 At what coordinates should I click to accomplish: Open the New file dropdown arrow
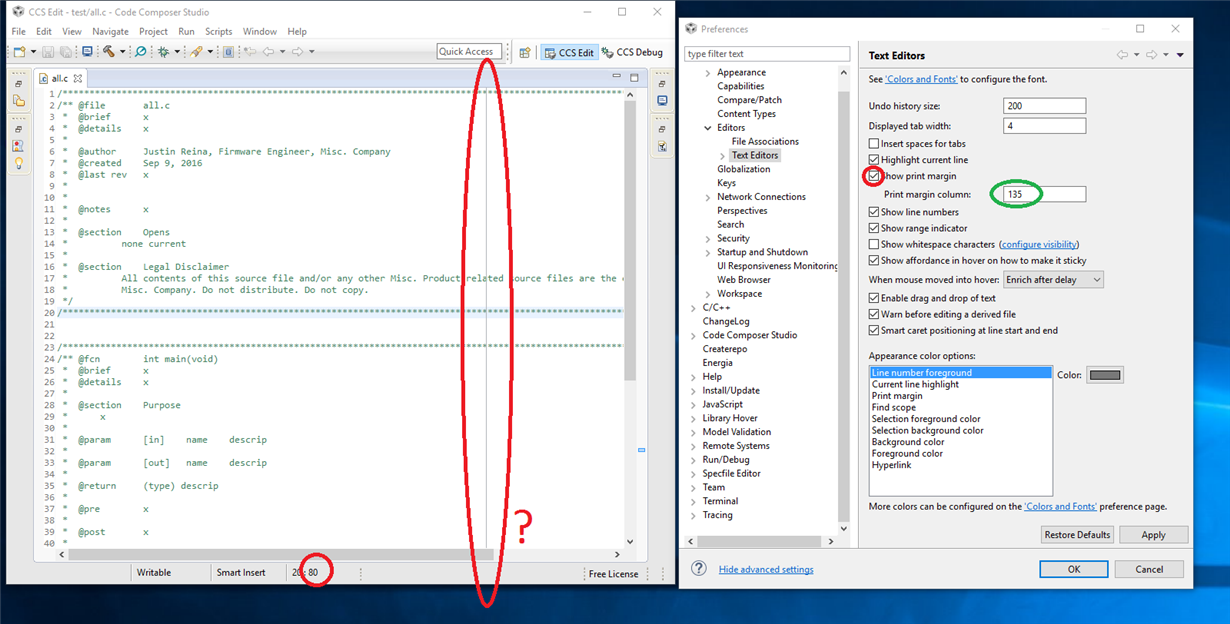pyautogui.click(x=33, y=52)
